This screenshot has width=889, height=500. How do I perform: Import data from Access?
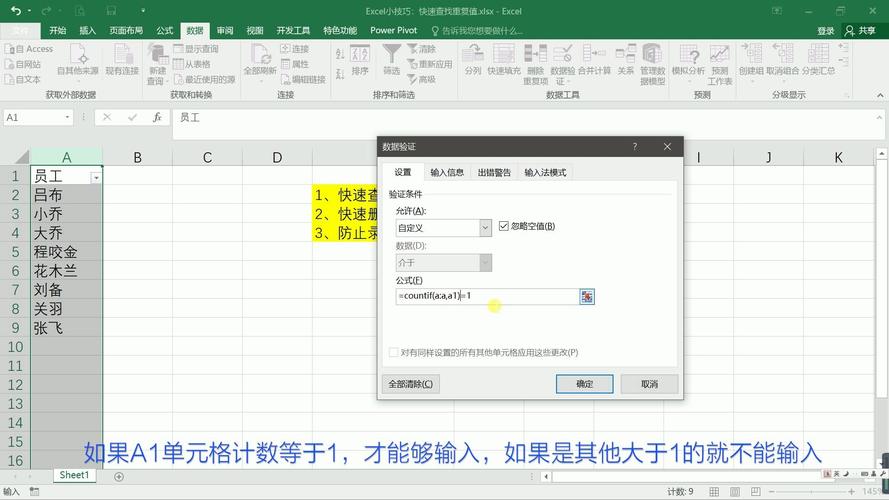pos(29,49)
